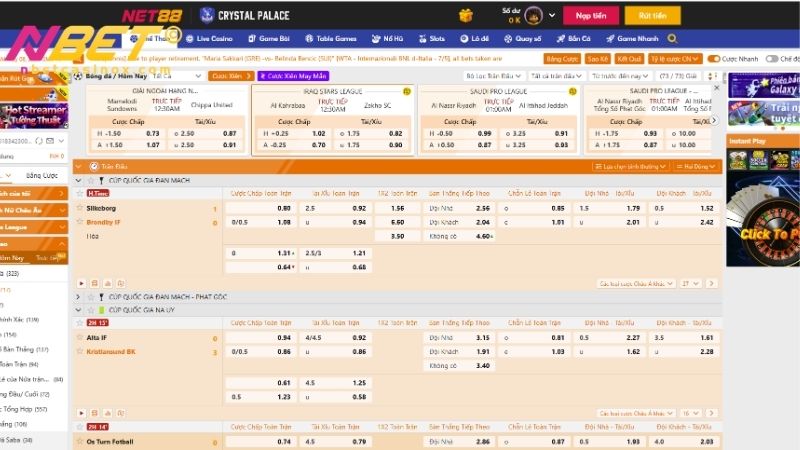Open the Table Games menu
The image size is (800, 450).
331,38
